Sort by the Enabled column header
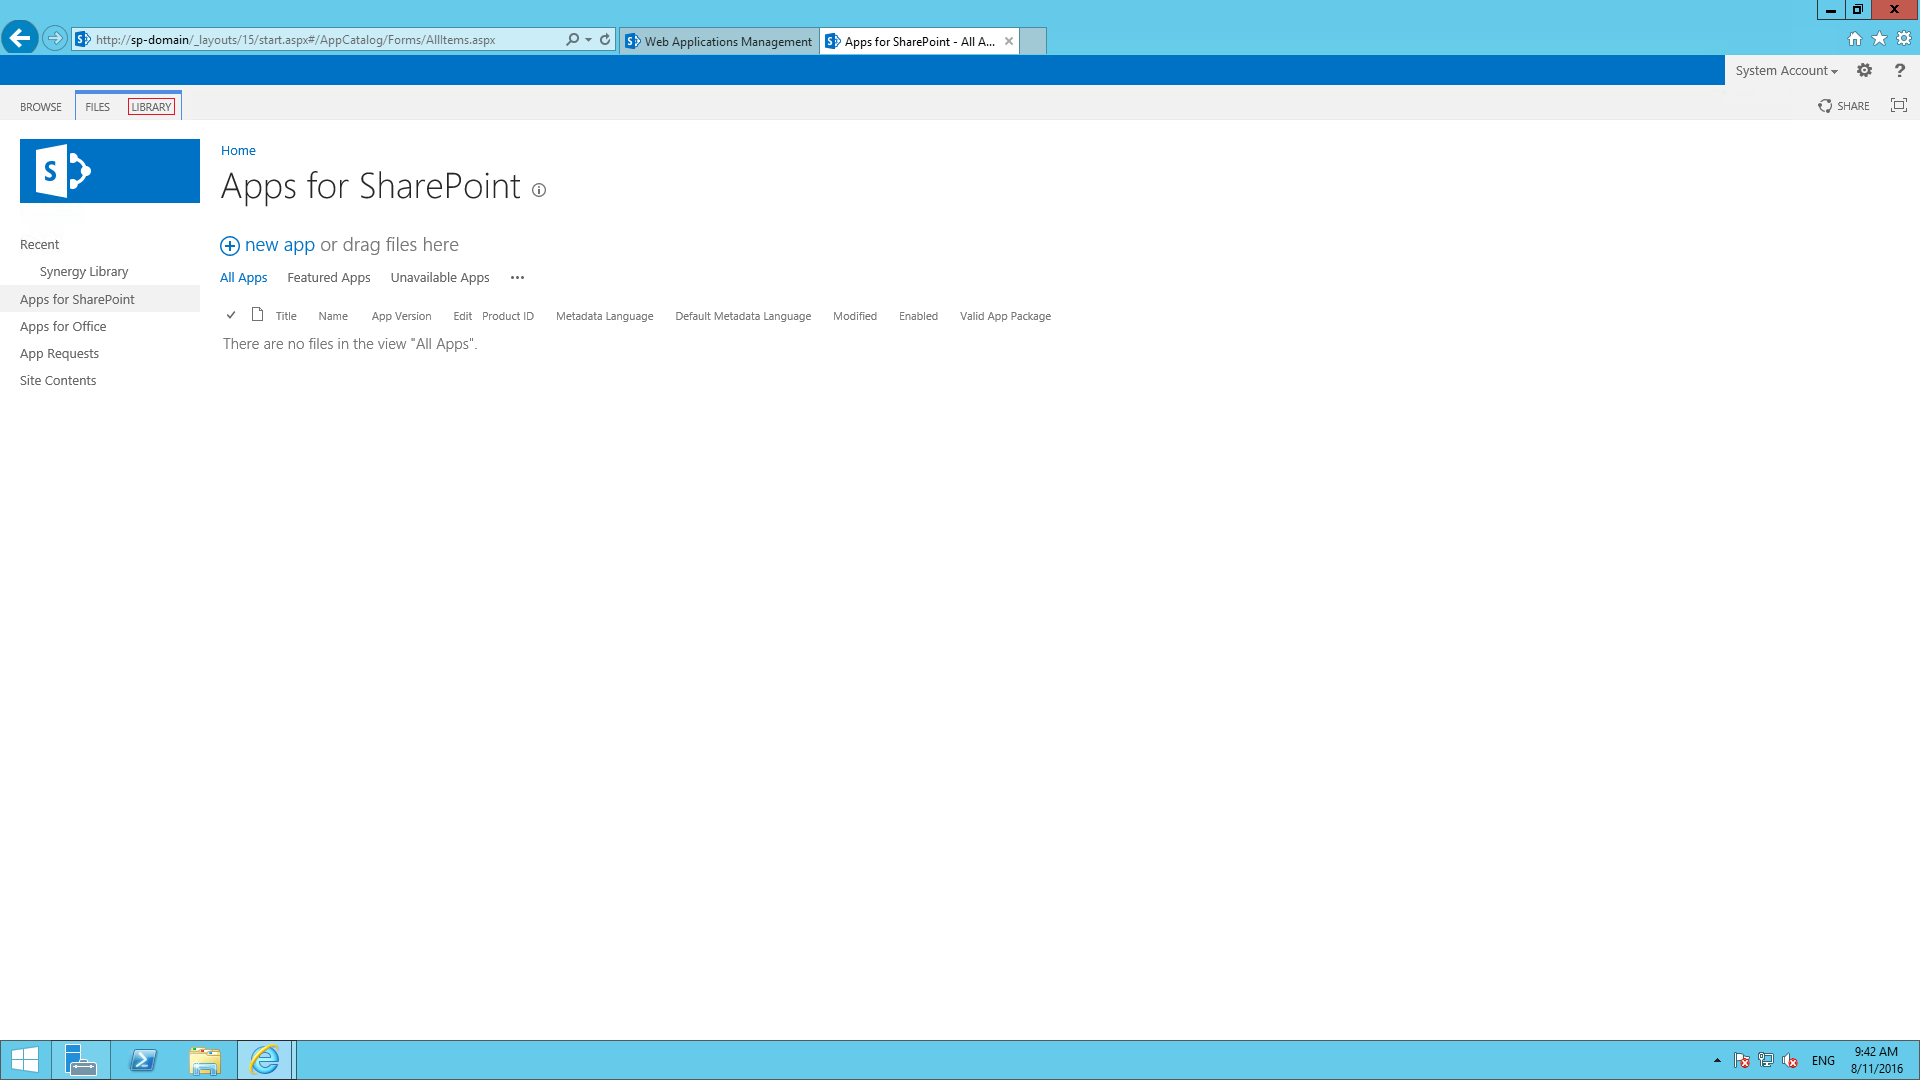Screen dimensions: 1920x1080 (918, 316)
